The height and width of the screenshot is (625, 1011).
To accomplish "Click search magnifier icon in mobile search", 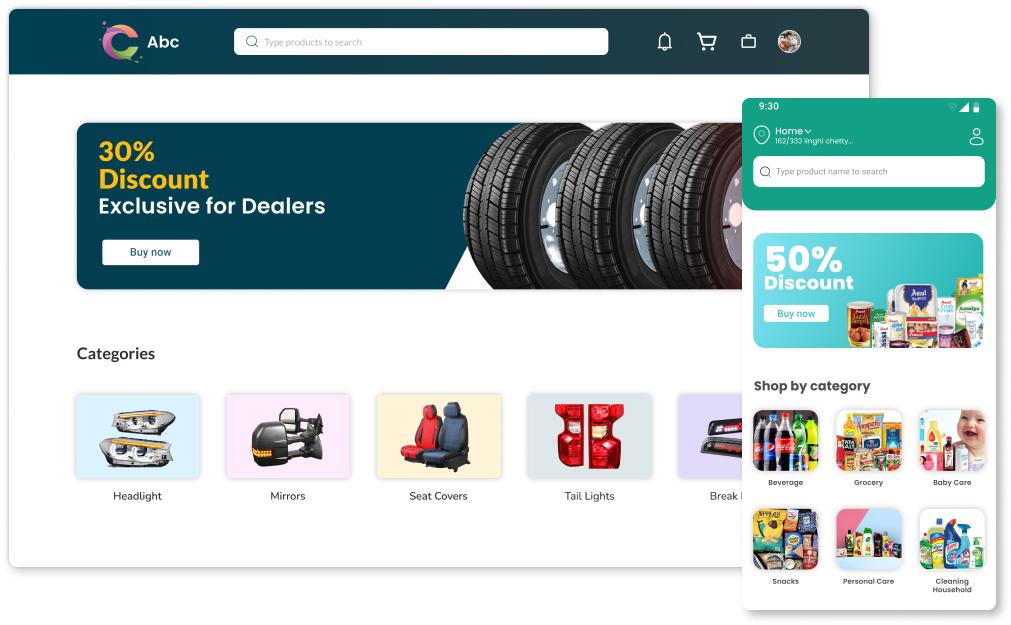I will (765, 172).
